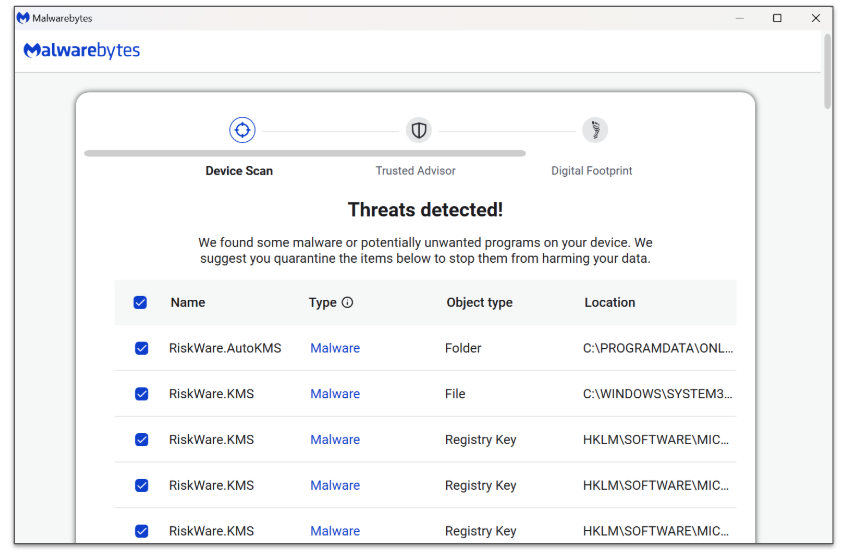Click the Device Scan crosshair step icon
Image resolution: width=850 pixels, height=552 pixels.
tap(242, 130)
